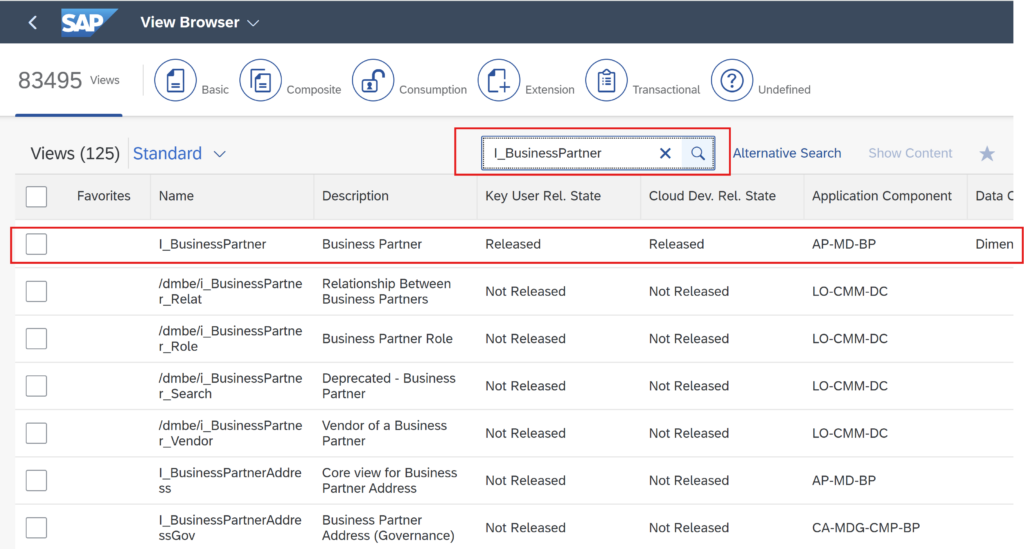Click the magnifier search icon
The image size is (1024, 549).
(698, 153)
